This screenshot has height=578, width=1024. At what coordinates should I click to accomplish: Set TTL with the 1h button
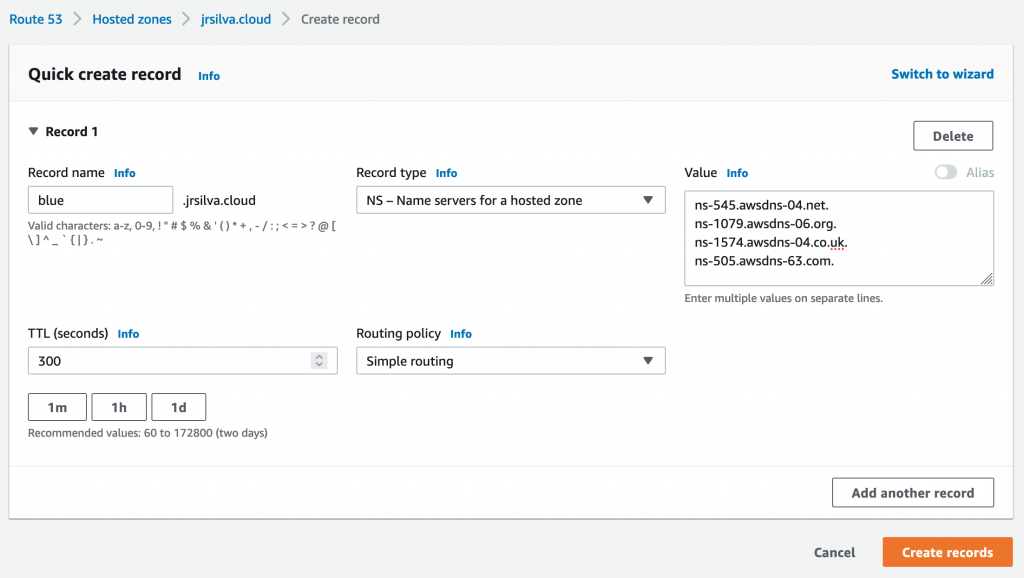coord(119,407)
